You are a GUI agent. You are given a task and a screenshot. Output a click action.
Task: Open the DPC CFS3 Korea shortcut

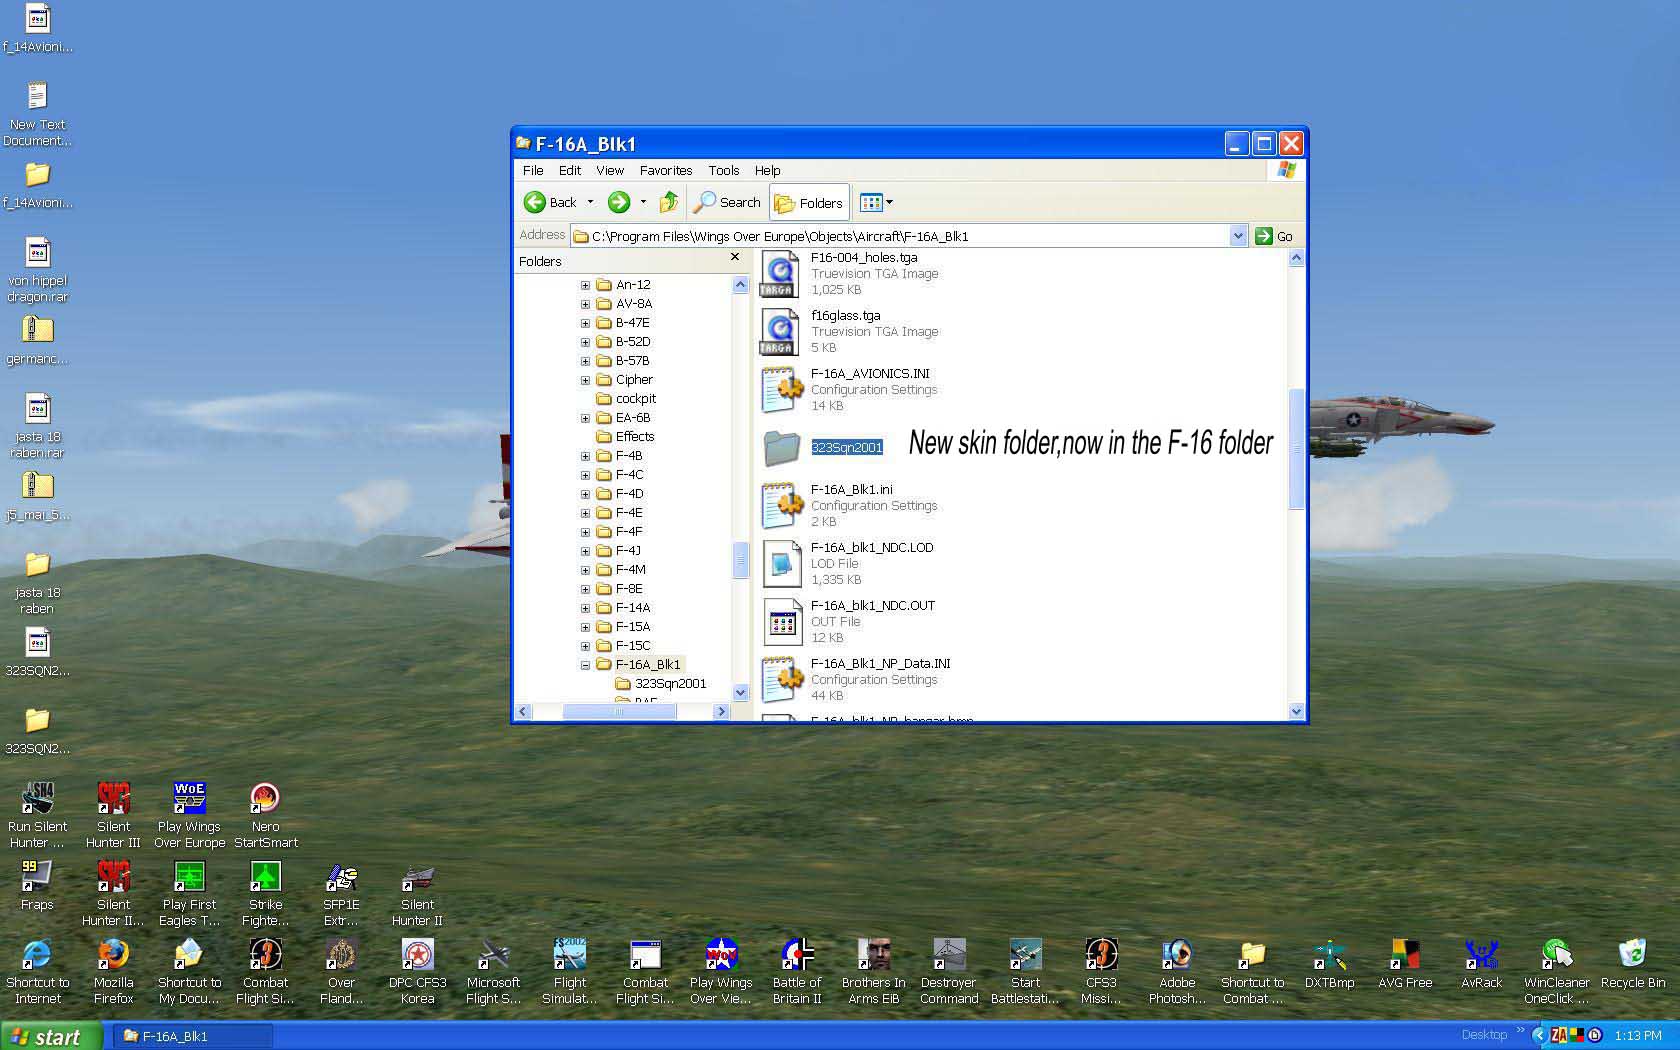(x=417, y=971)
